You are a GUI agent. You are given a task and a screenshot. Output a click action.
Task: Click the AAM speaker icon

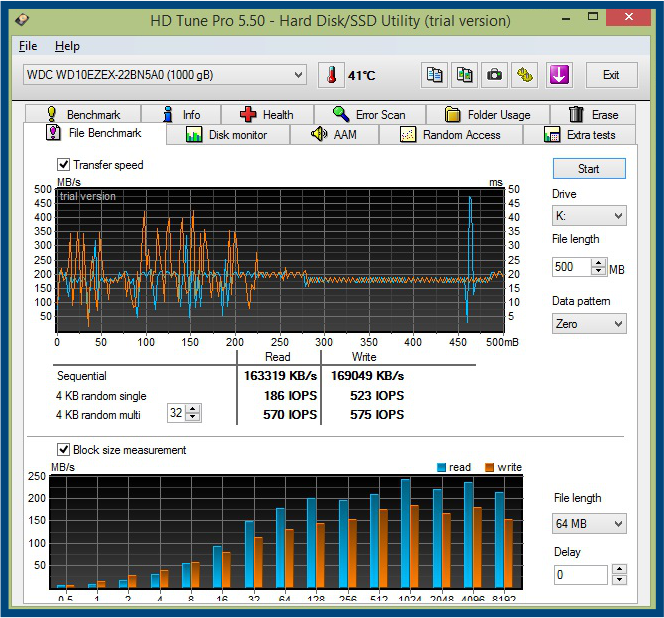[x=319, y=134]
